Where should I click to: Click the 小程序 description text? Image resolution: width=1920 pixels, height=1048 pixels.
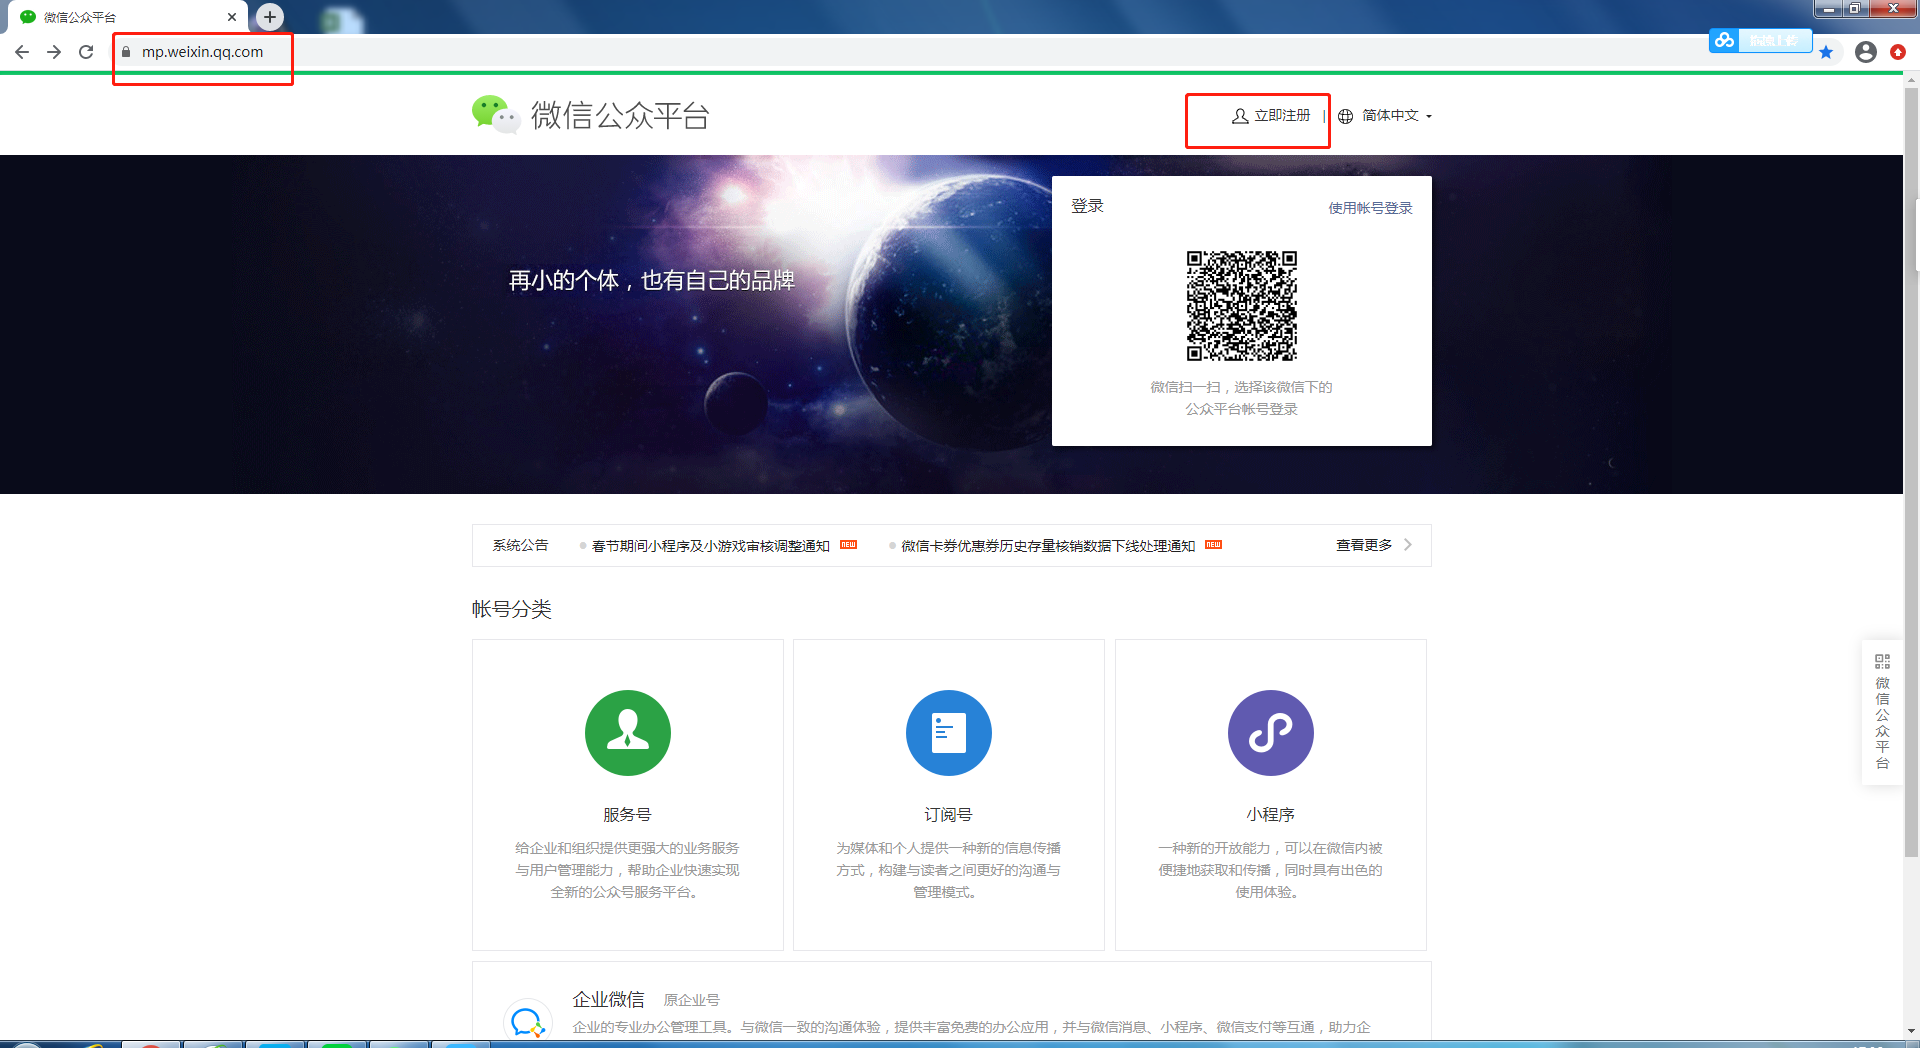pos(1270,870)
